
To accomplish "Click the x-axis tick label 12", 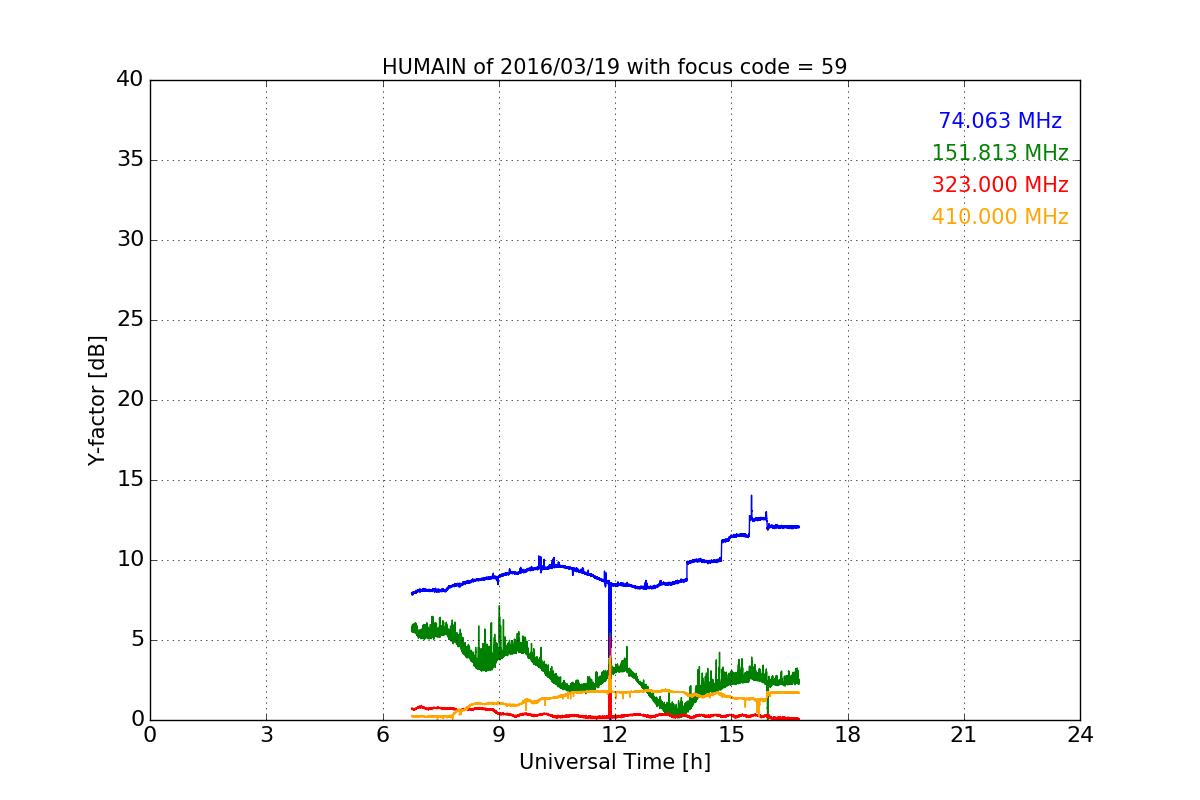I will (x=615, y=735).
